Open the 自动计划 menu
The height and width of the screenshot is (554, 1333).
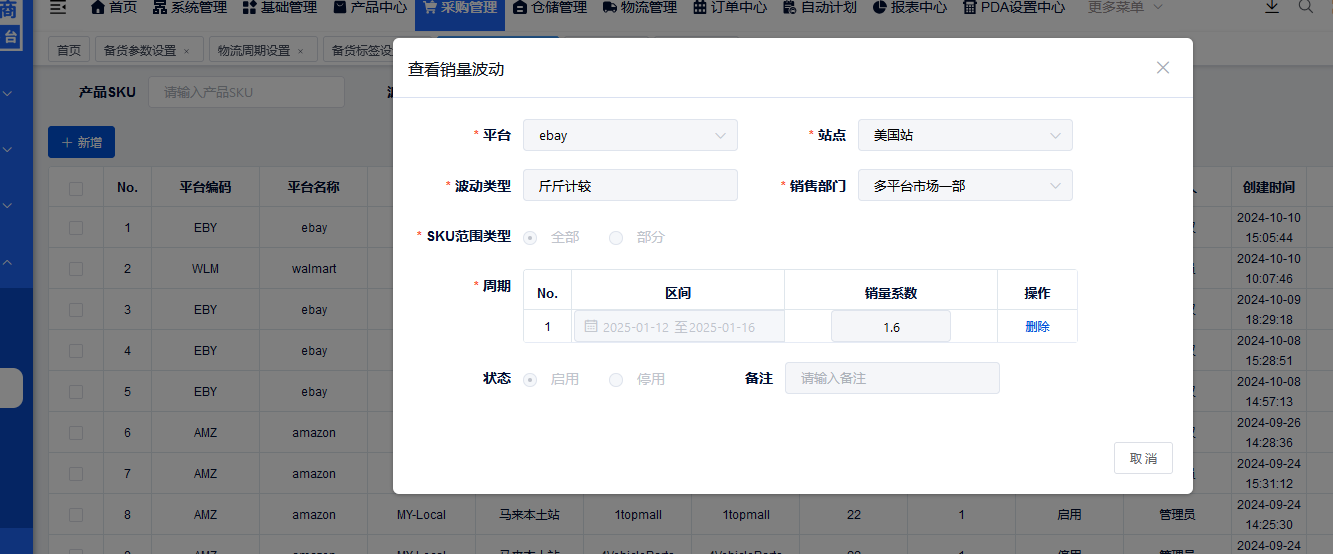820,8
